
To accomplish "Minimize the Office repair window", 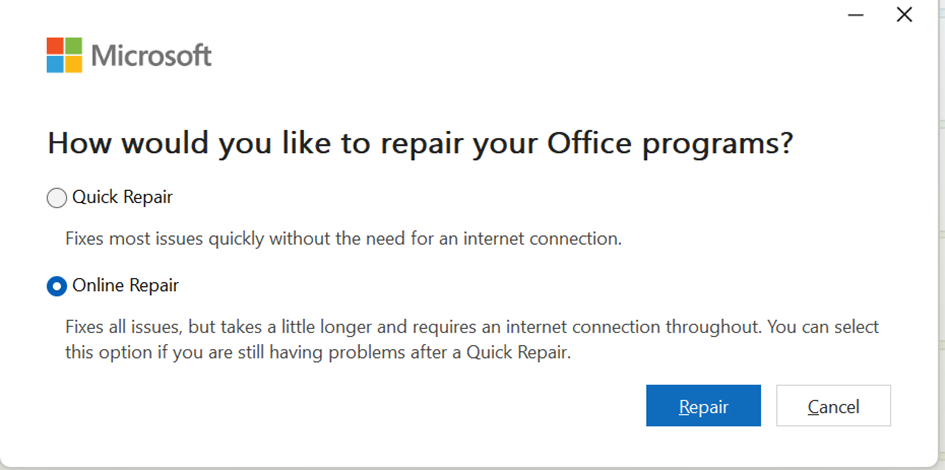I will [856, 14].
